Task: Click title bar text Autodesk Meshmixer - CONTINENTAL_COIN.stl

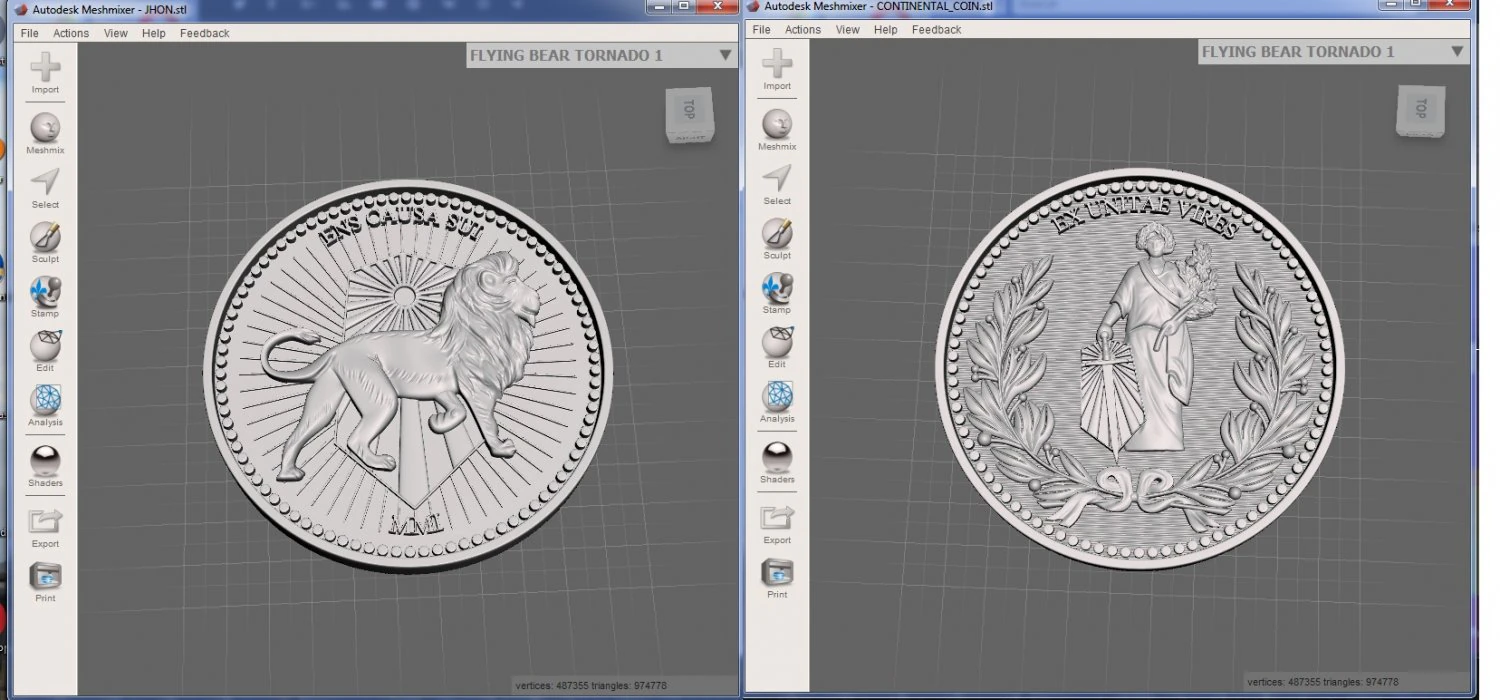Action: click(x=879, y=6)
